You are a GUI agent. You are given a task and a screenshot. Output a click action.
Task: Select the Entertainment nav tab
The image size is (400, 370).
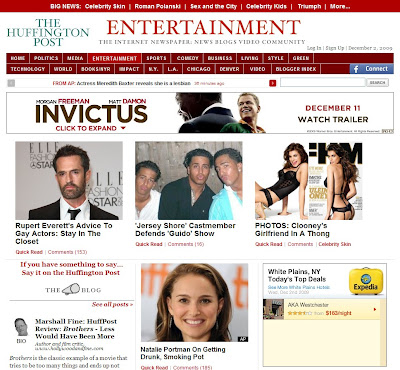pyautogui.click(x=115, y=58)
